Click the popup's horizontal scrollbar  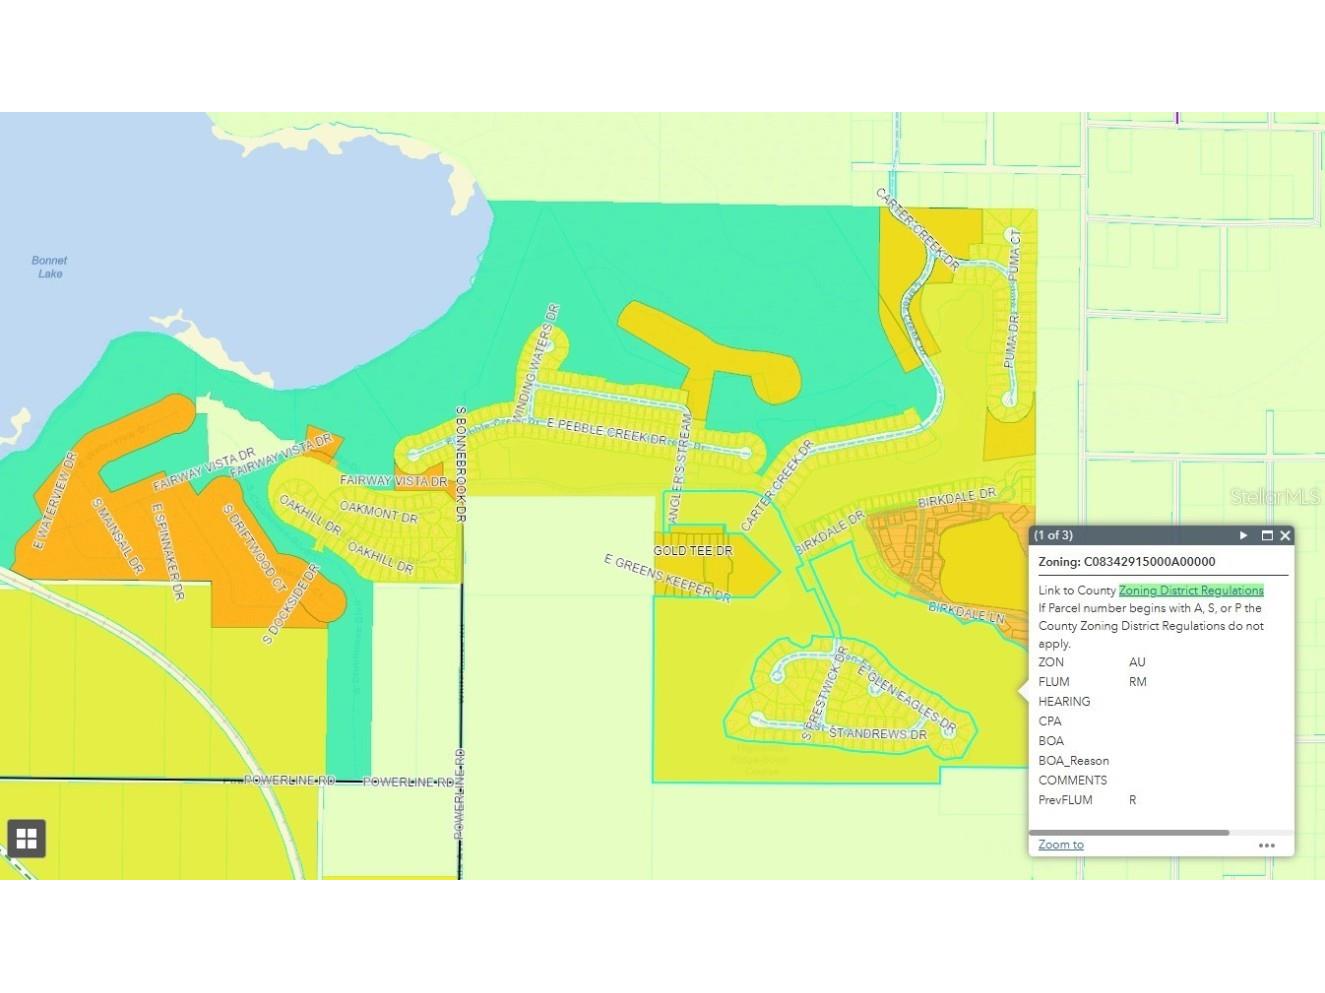1128,832
